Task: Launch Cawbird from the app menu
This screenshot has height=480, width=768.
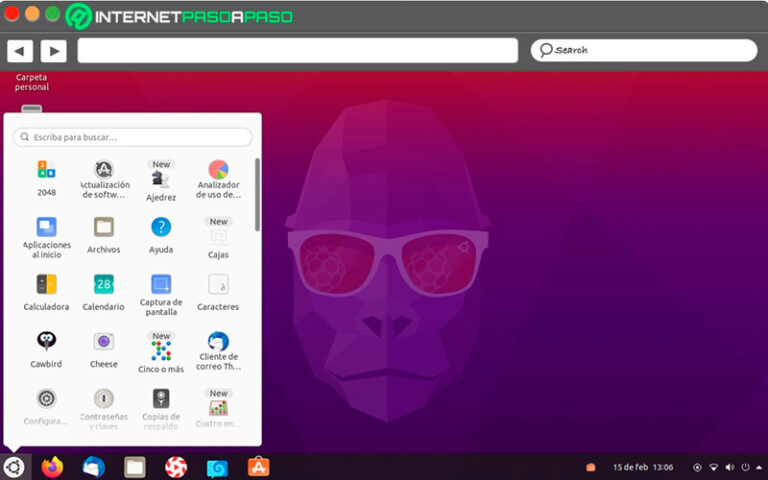Action: (x=46, y=342)
